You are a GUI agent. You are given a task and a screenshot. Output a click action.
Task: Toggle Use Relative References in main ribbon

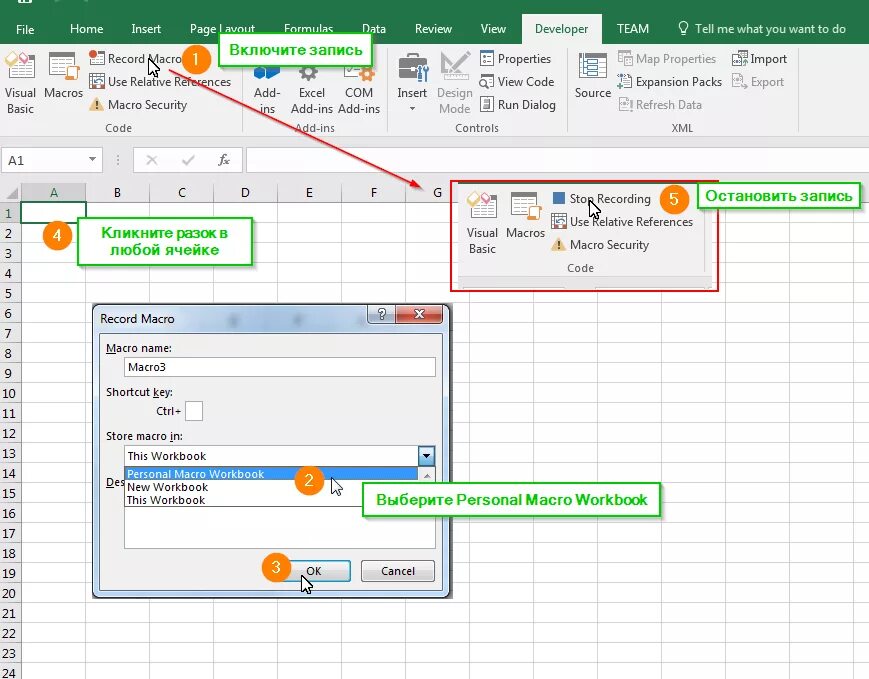(160, 81)
